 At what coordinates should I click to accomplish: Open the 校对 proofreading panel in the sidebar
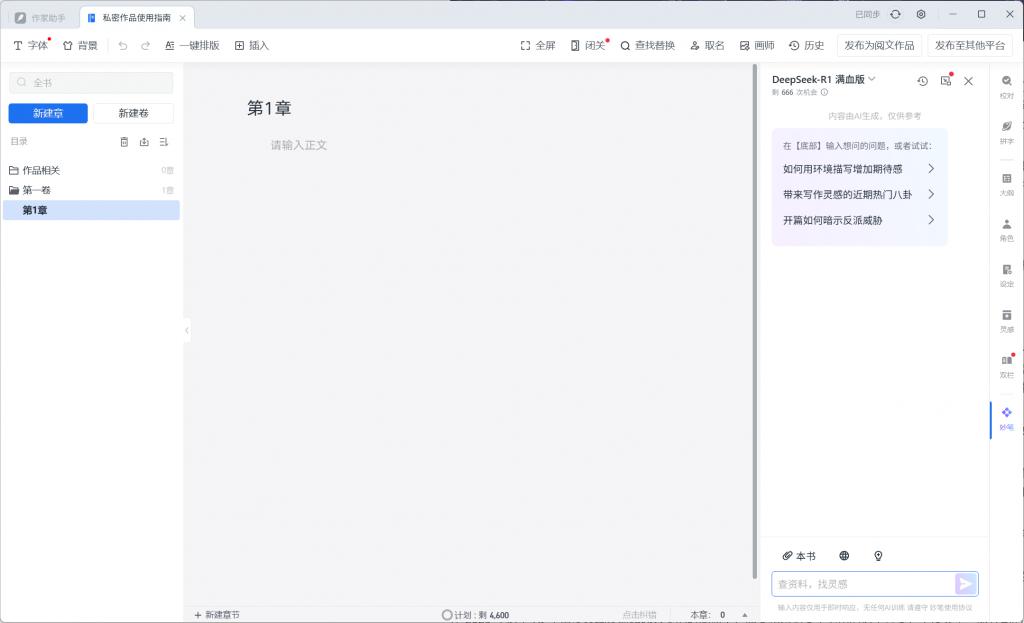(x=1006, y=86)
